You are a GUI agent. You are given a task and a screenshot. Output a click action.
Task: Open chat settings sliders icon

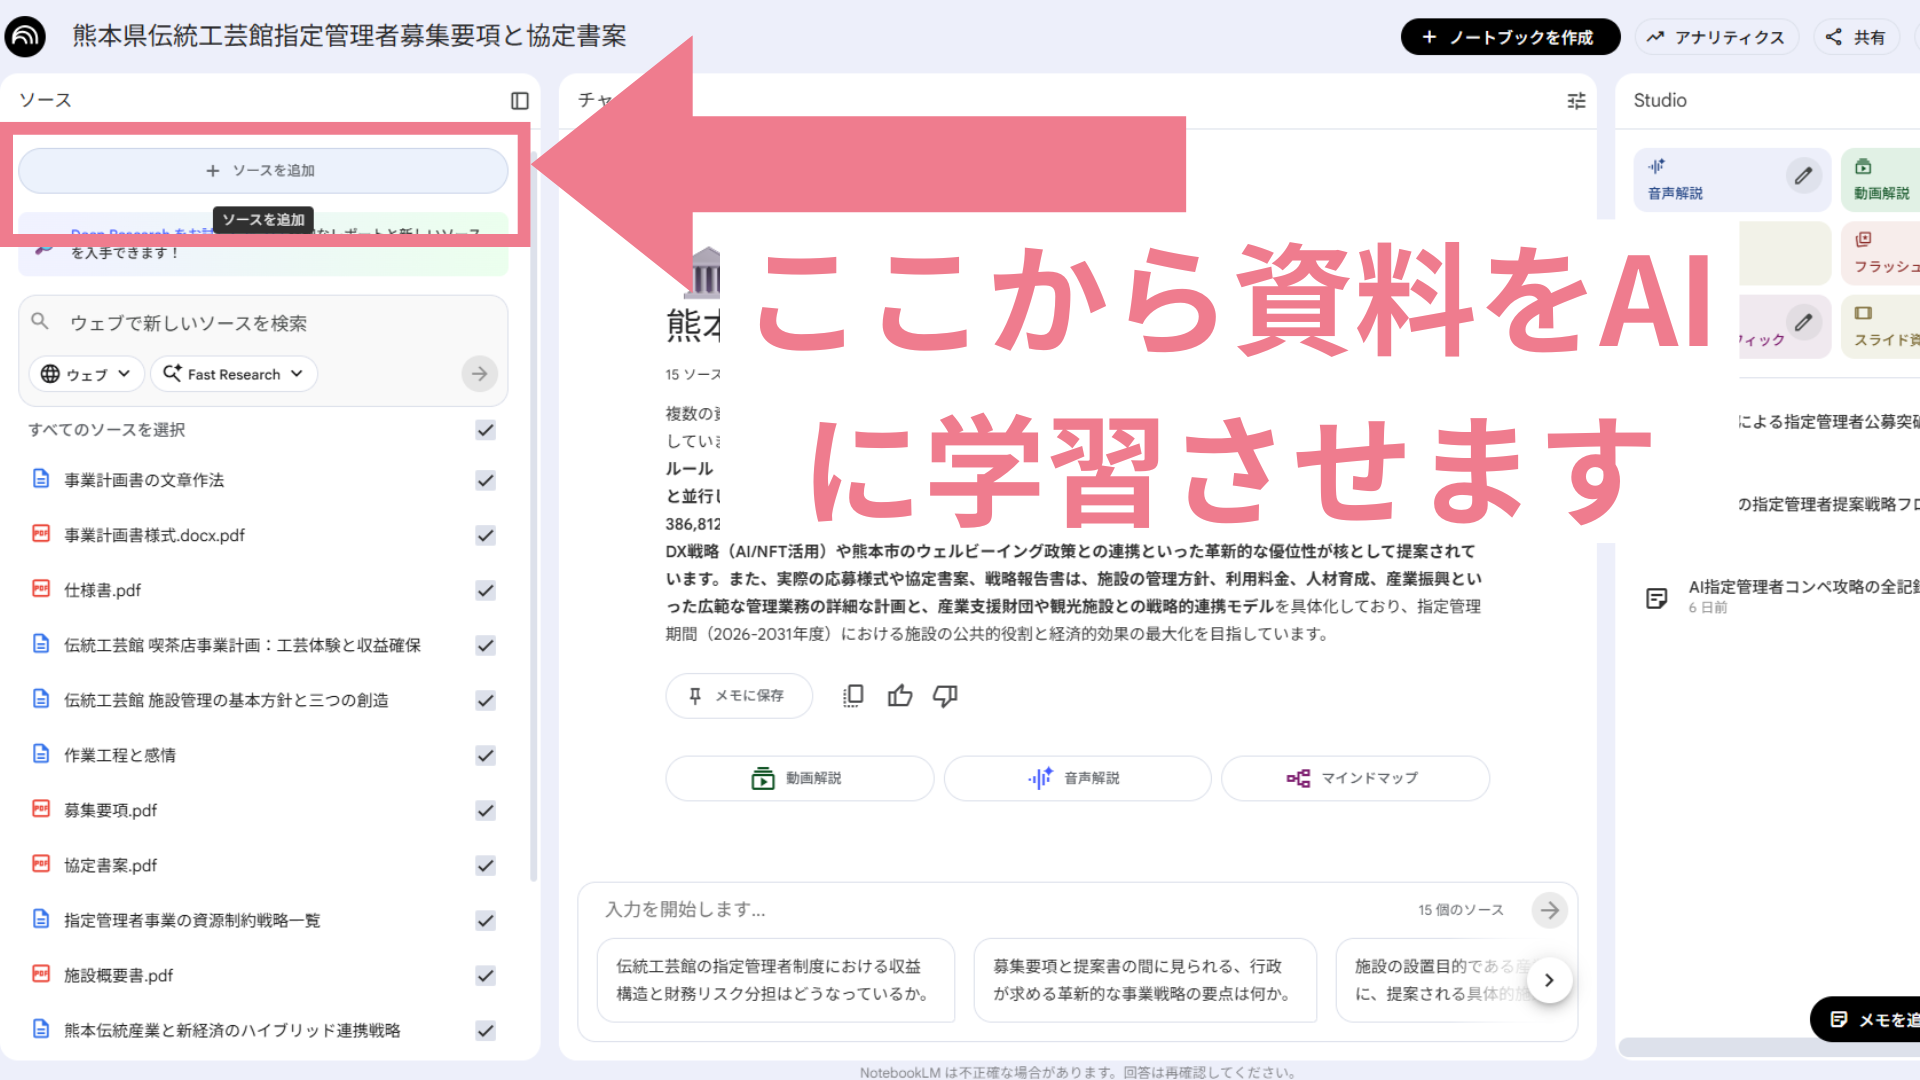tap(1576, 101)
